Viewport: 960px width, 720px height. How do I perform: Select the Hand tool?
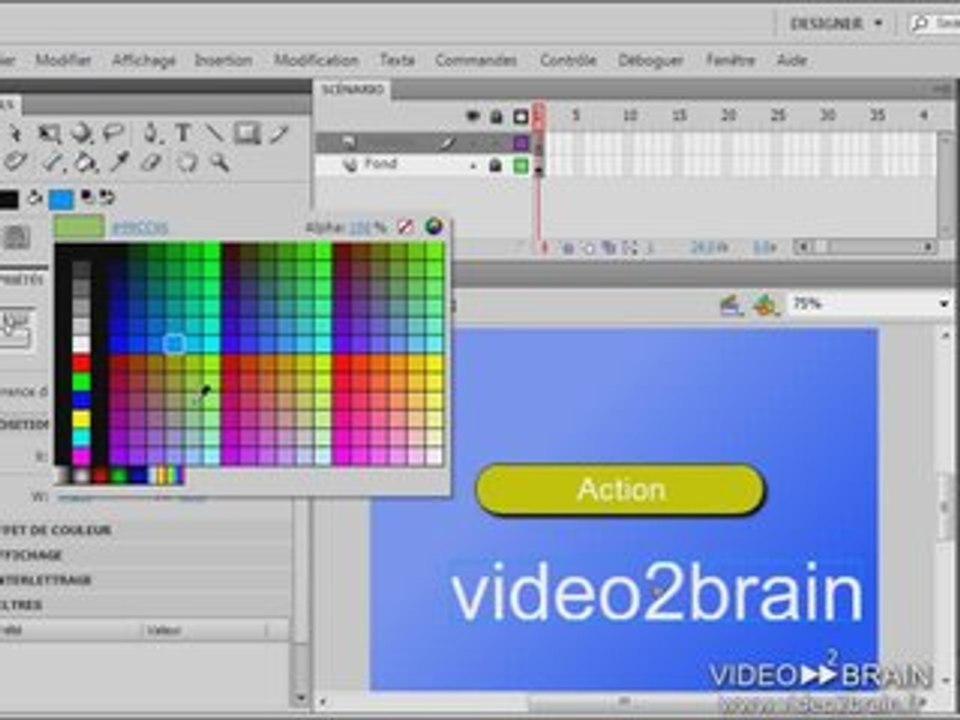186,163
